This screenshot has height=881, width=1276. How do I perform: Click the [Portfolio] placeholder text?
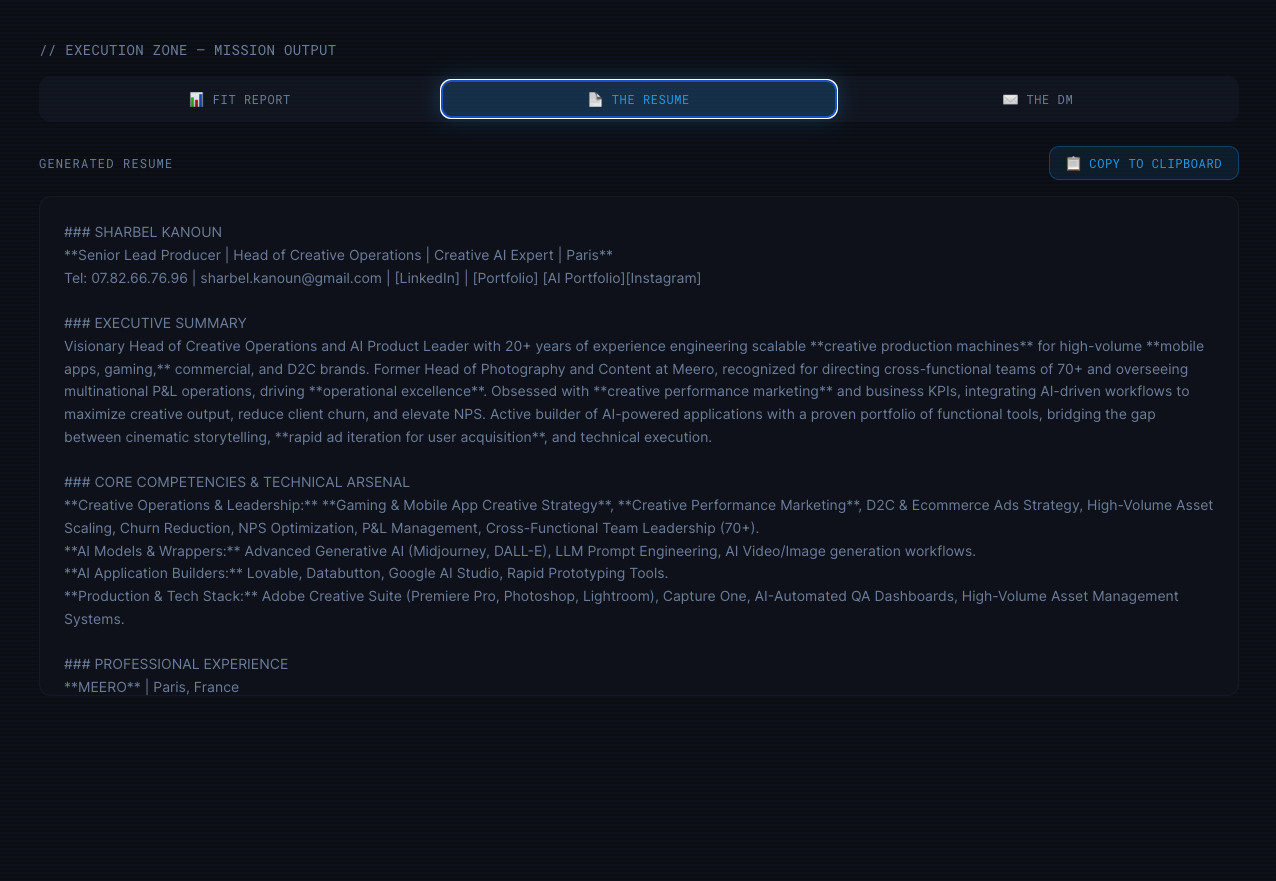tap(505, 278)
